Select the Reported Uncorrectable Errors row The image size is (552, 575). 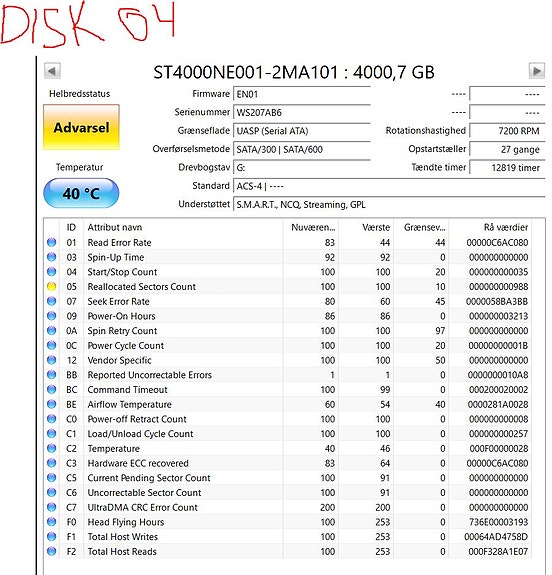288,375
